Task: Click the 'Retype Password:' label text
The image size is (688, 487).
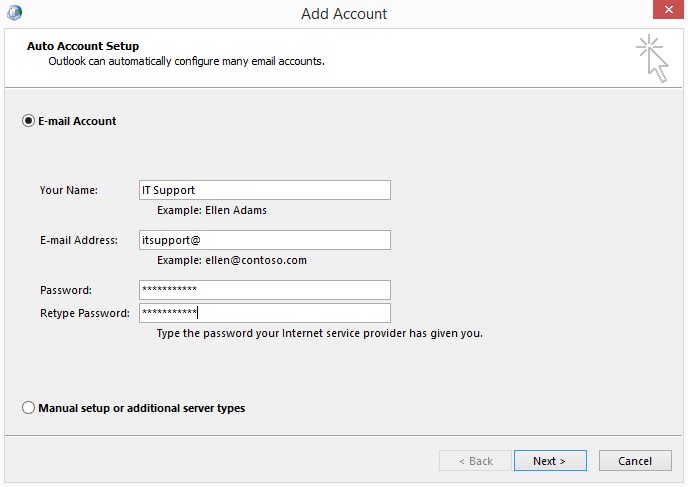Action: pyautogui.click(x=85, y=313)
